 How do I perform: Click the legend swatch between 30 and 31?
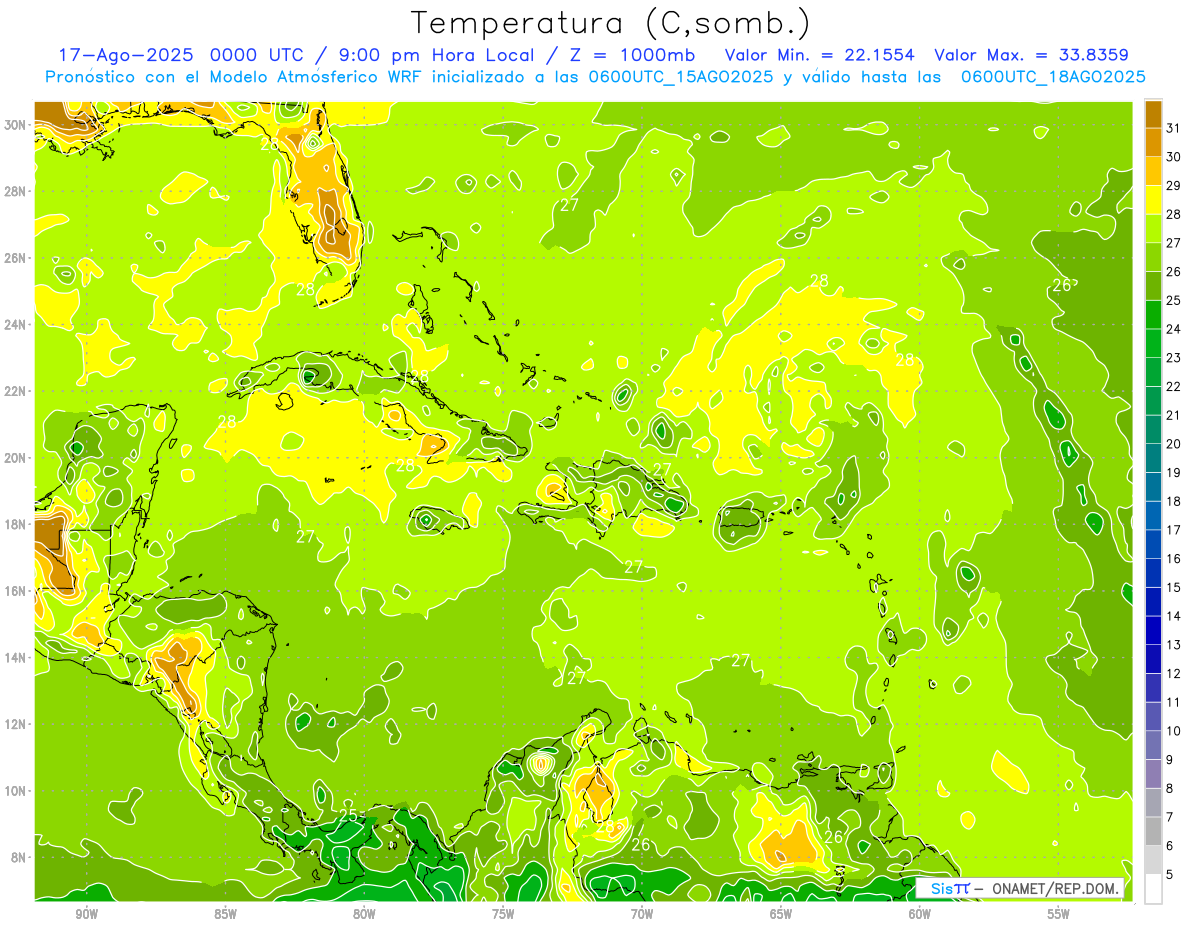click(1153, 141)
